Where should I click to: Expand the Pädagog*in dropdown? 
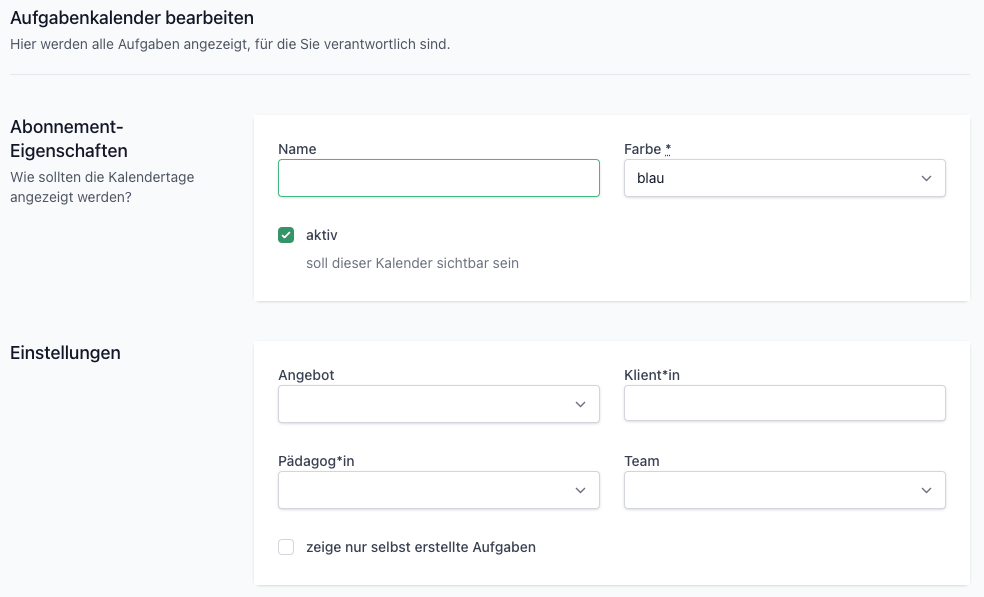pos(439,490)
